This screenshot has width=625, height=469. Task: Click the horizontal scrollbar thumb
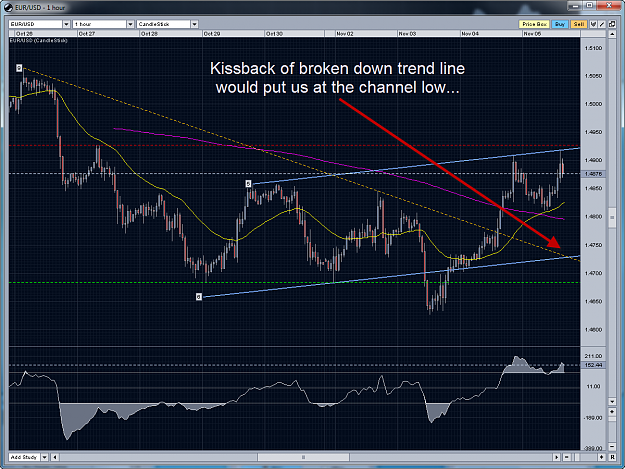[303, 457]
